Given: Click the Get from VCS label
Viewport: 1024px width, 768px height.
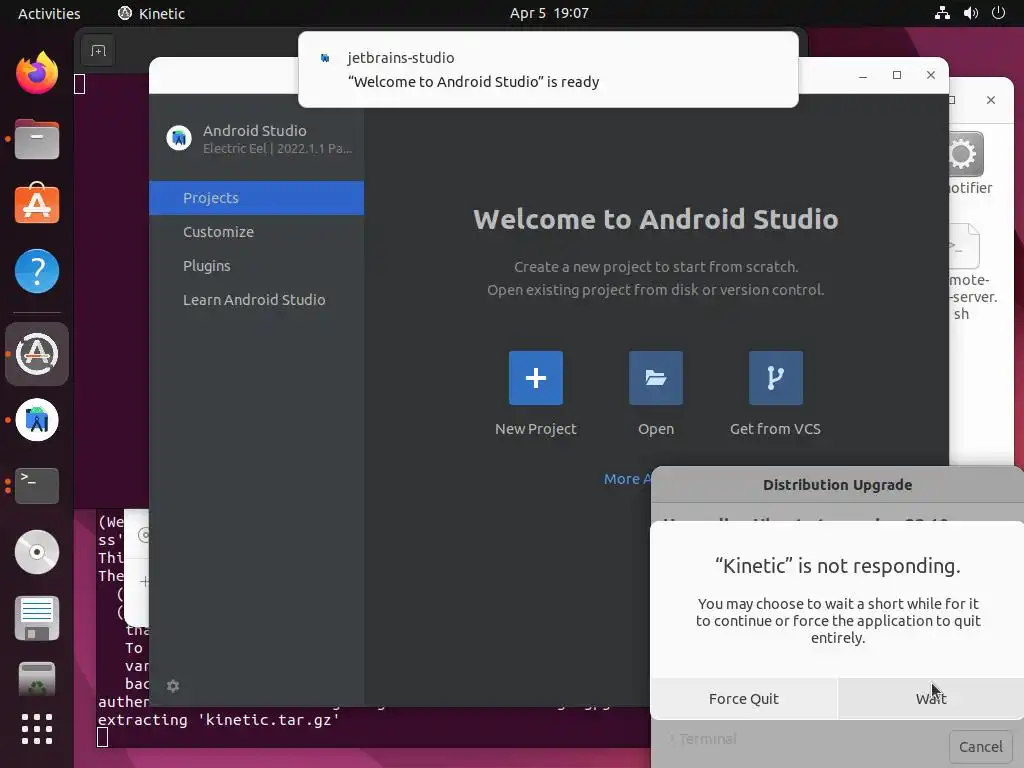Looking at the screenshot, I should [775, 429].
